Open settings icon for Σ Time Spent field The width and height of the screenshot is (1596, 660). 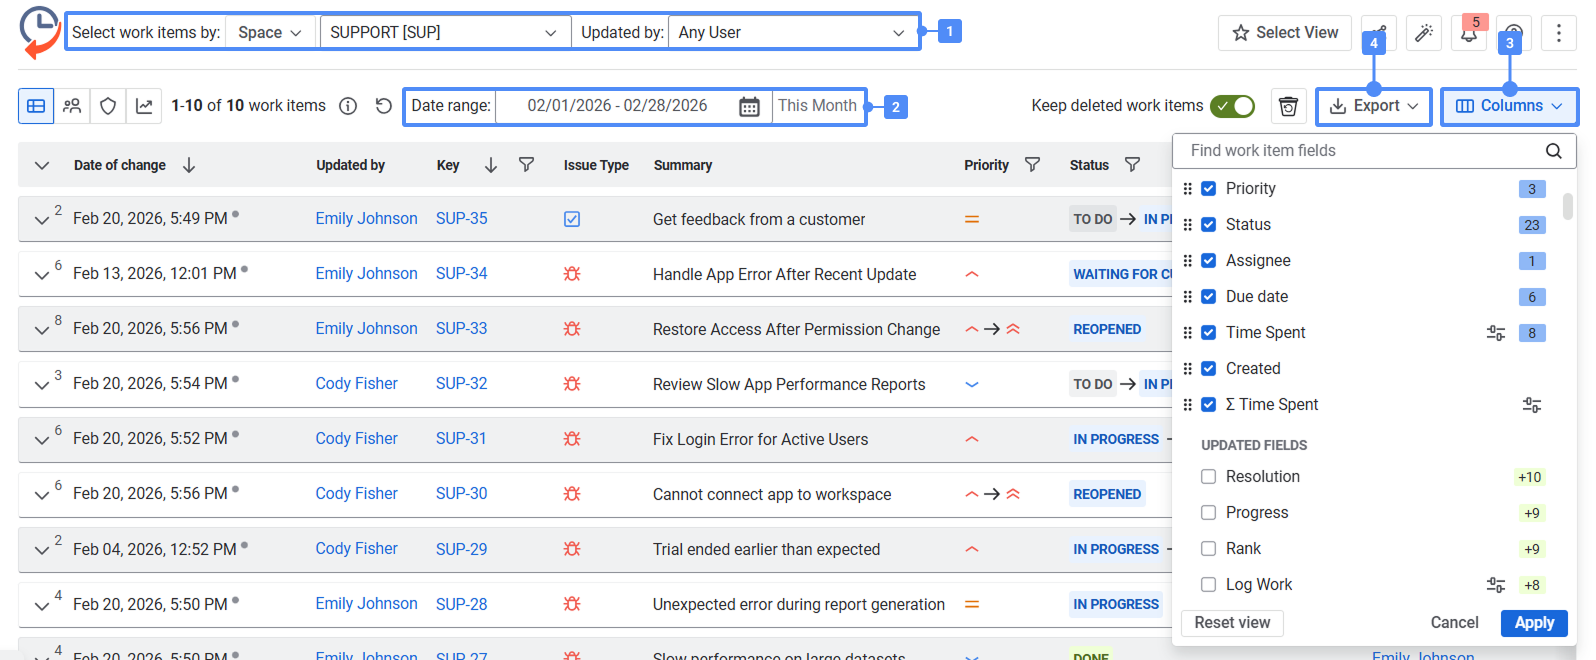tap(1532, 405)
